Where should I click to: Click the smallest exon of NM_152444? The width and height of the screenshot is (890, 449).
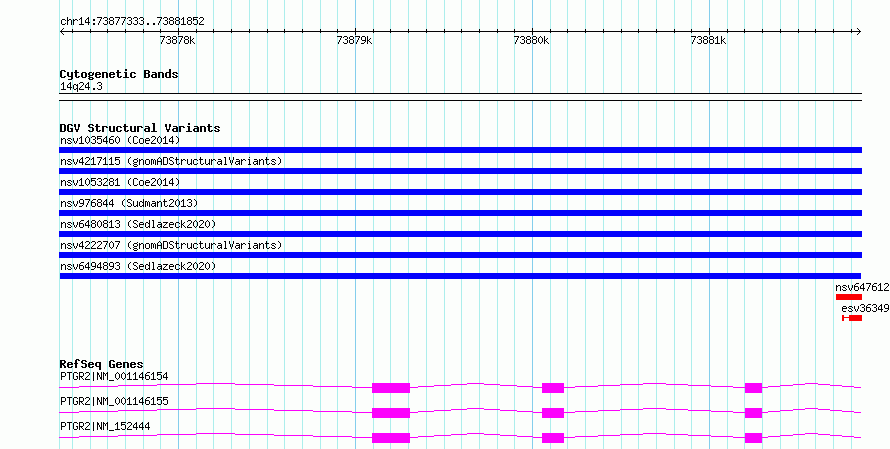pyautogui.click(x=753, y=438)
